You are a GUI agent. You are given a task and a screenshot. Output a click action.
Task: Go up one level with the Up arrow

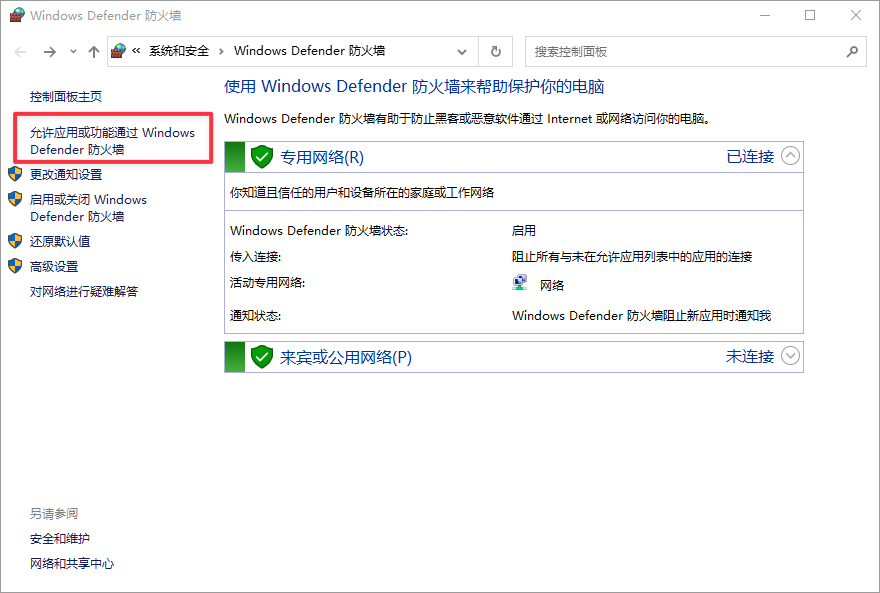tap(94, 52)
